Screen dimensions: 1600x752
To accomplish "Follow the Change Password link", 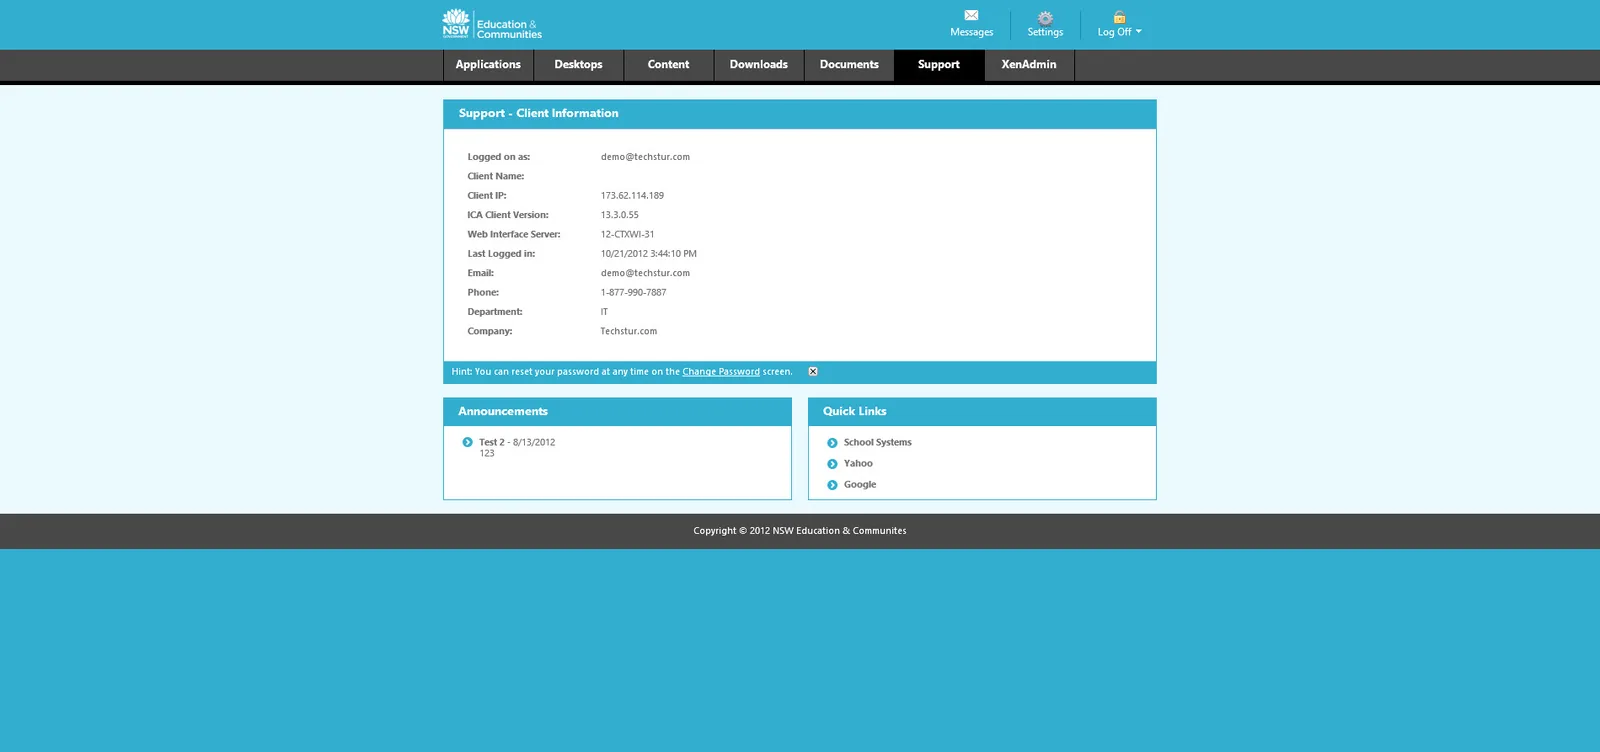I will [721, 372].
